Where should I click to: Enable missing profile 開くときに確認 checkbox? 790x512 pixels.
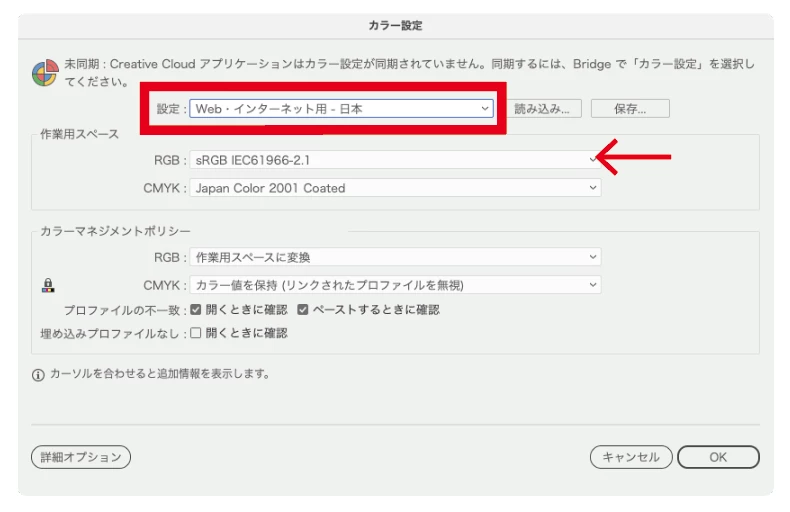click(x=196, y=333)
